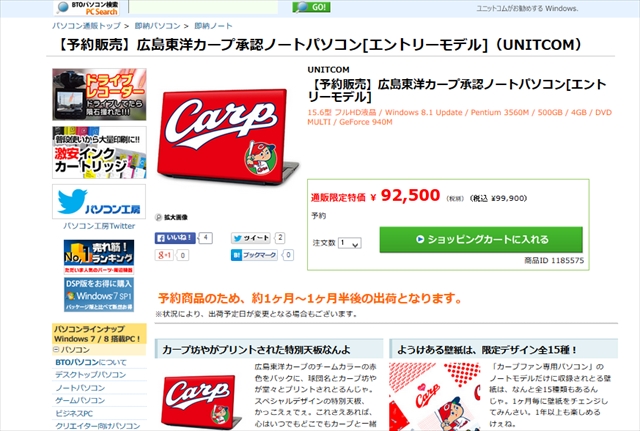This screenshot has width=640, height=431.
Task: Open ノートパソコン in the sidebar list
Action: click(80, 387)
